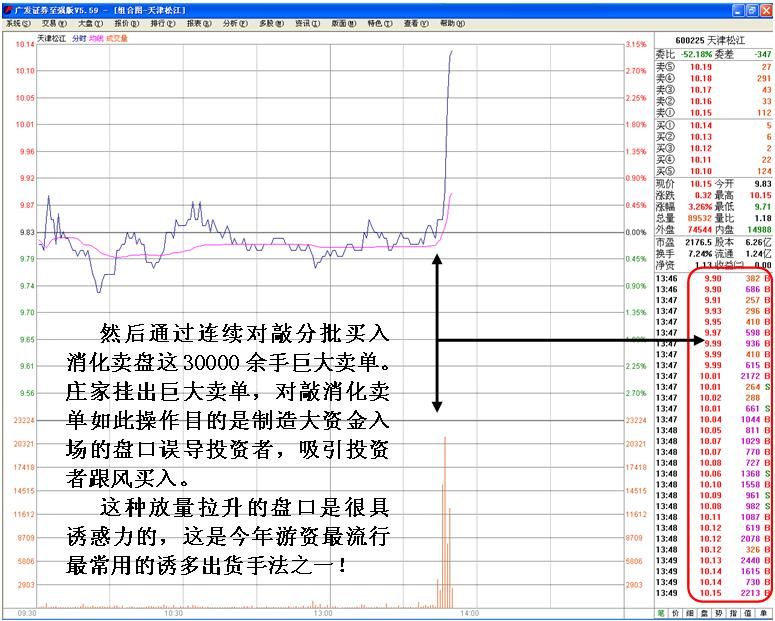Open the 分析 menu

point(235,23)
